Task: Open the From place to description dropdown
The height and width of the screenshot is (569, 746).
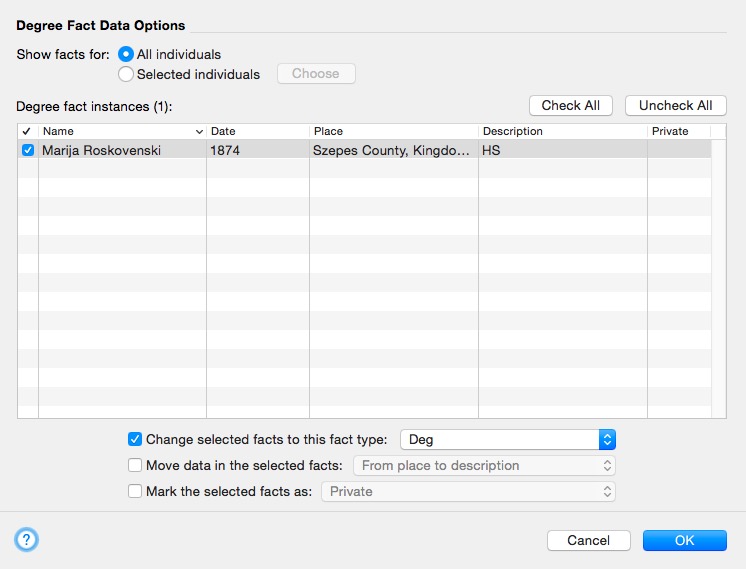Action: pos(484,466)
